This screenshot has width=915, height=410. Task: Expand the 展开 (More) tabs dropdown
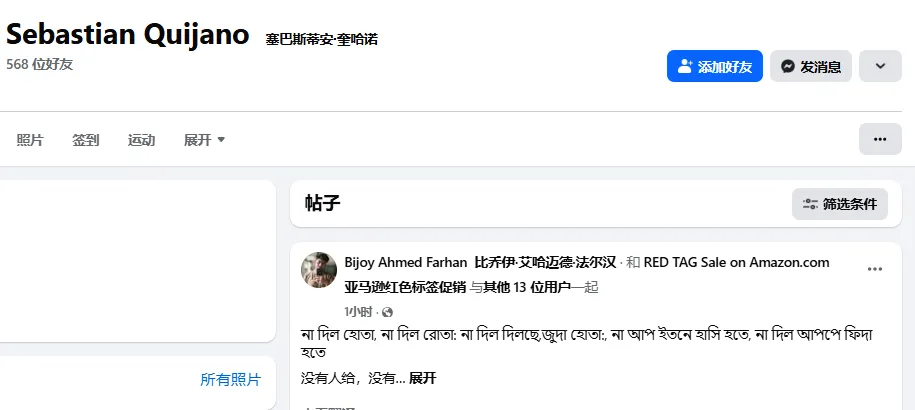tap(204, 140)
